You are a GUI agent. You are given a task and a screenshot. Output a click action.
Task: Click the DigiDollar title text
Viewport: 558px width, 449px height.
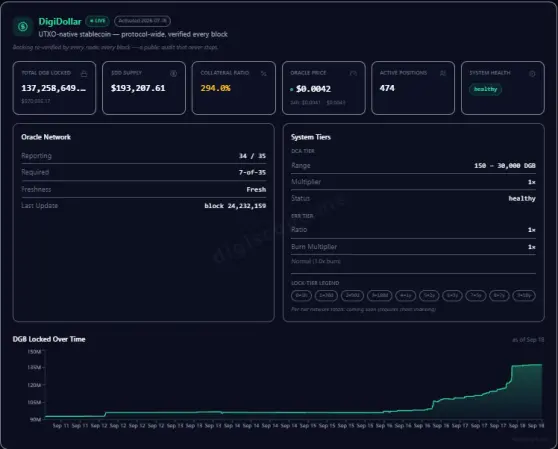[60, 22]
